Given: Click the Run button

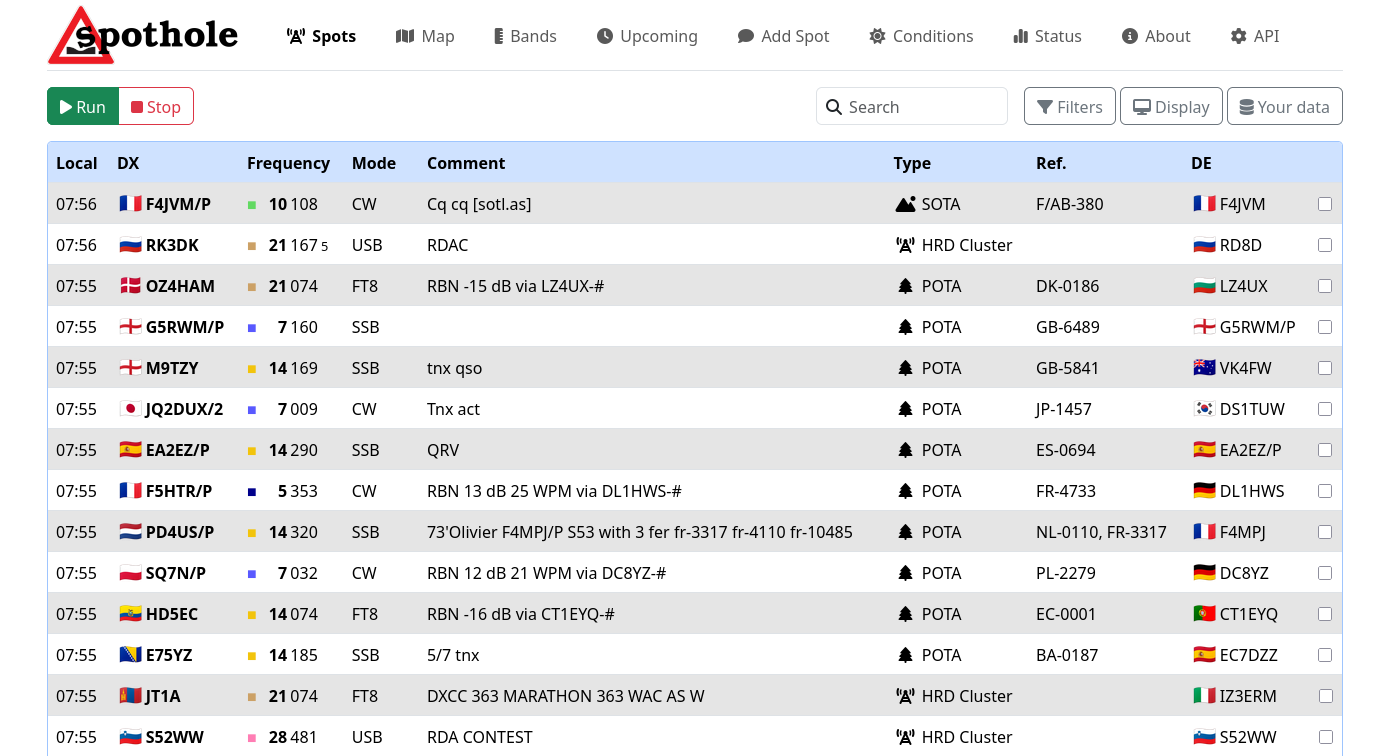Looking at the screenshot, I should pyautogui.click(x=83, y=107).
